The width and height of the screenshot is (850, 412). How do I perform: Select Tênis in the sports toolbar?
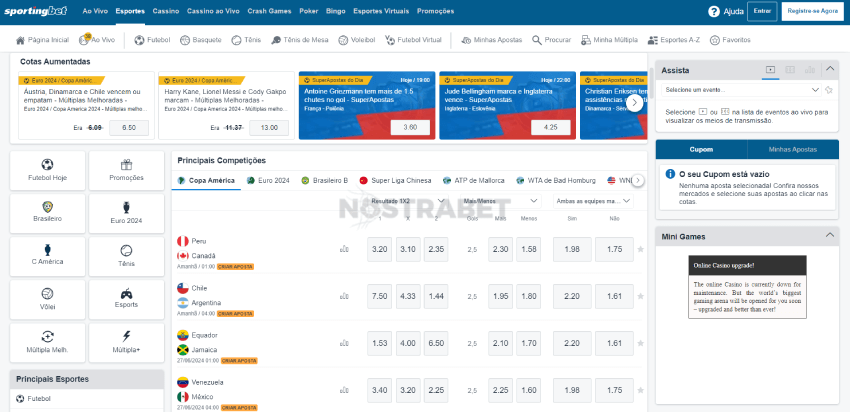coord(246,40)
